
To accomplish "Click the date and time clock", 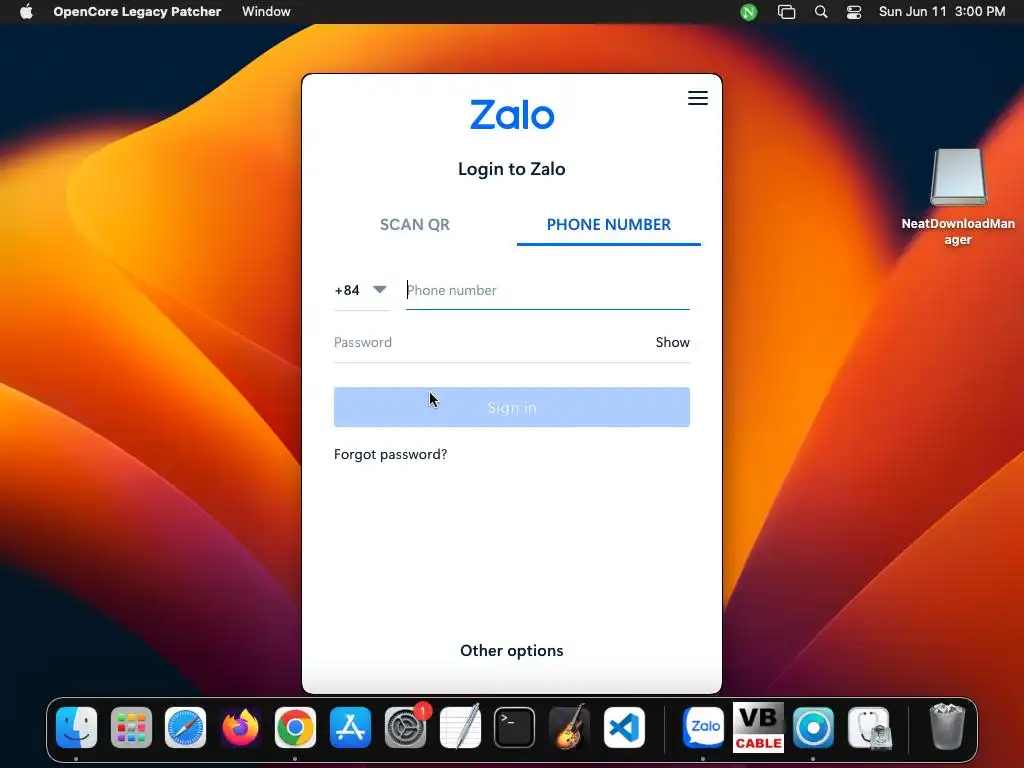I will (x=942, y=11).
